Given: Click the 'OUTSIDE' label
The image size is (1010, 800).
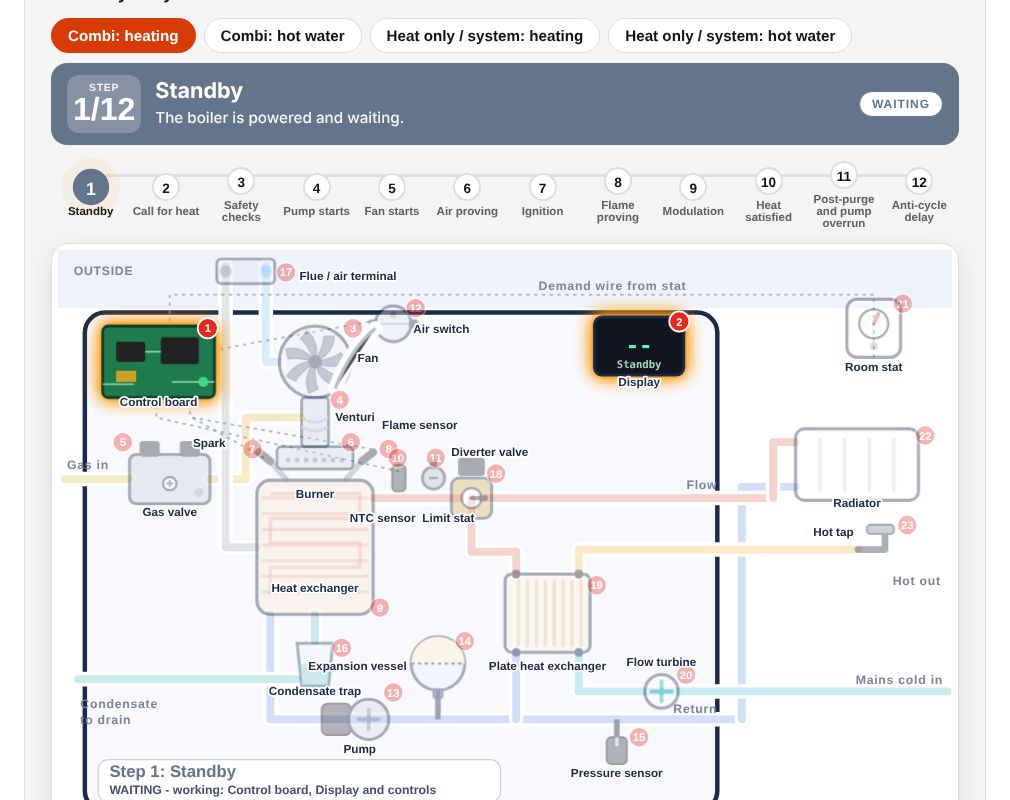Looking at the screenshot, I should pyautogui.click(x=103, y=271).
